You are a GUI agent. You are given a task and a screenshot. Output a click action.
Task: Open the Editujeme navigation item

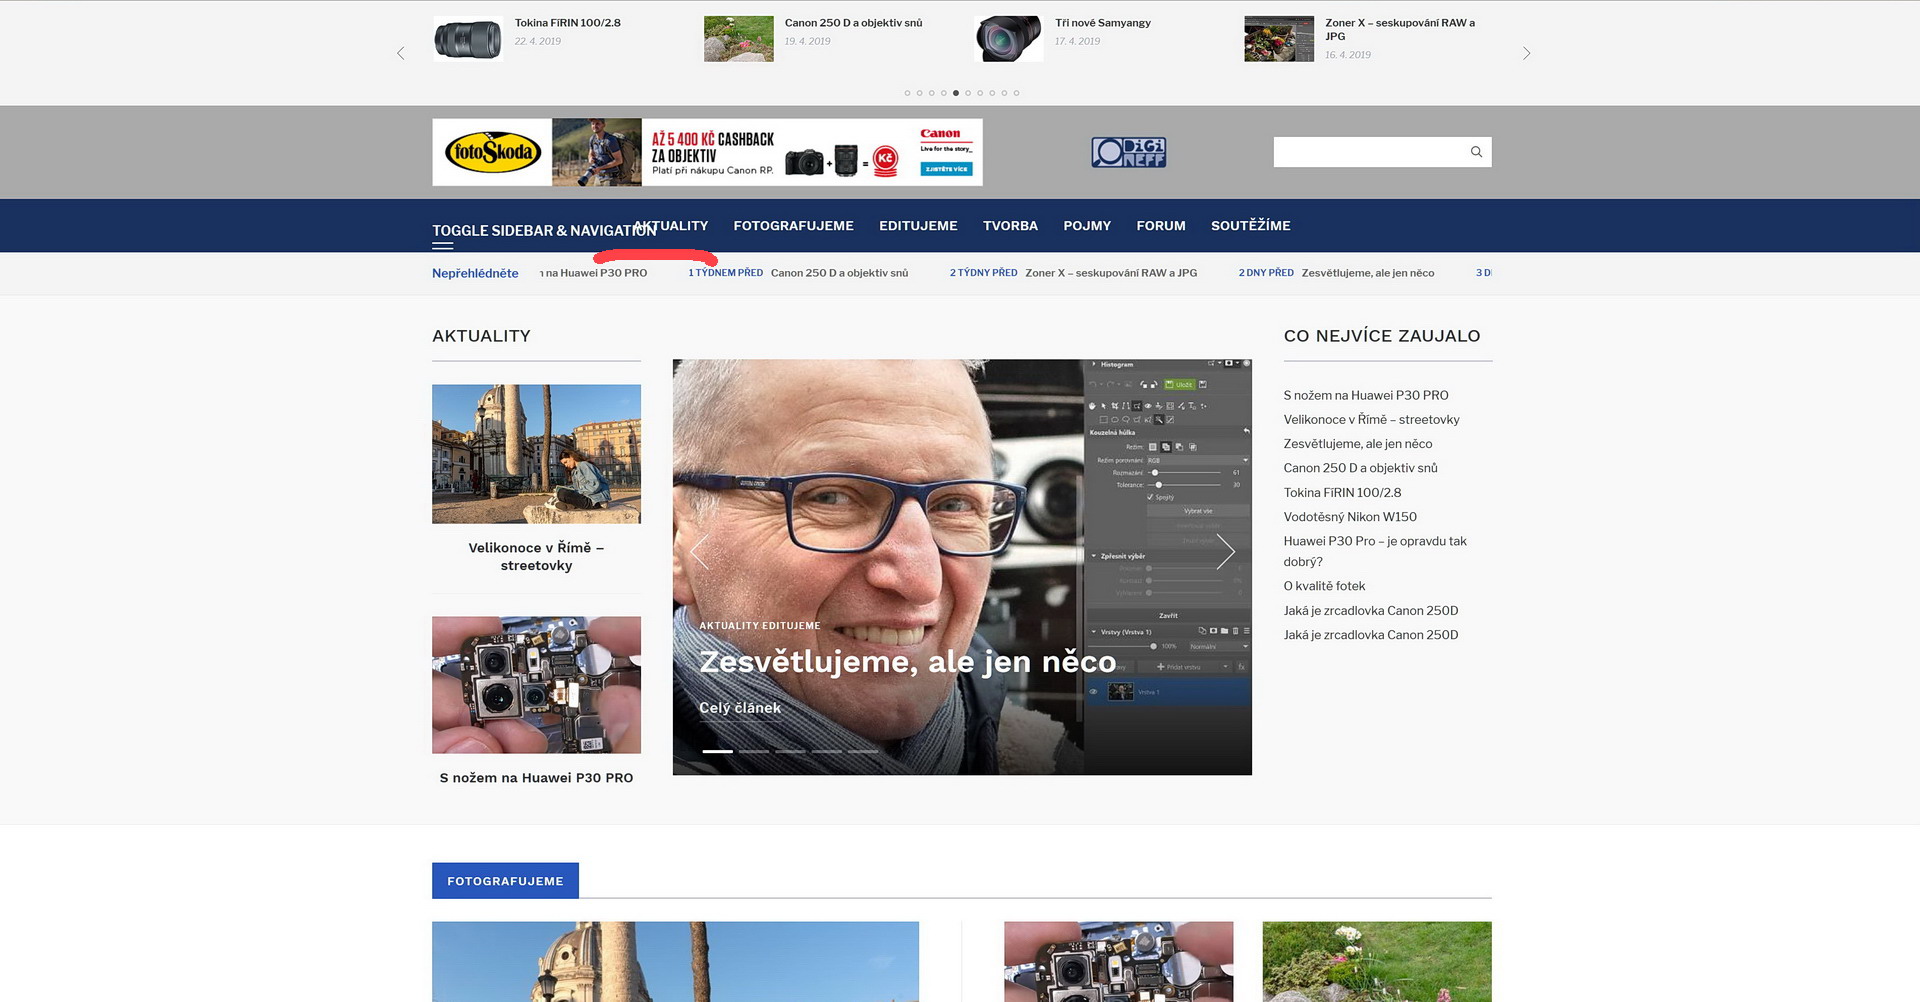point(917,226)
